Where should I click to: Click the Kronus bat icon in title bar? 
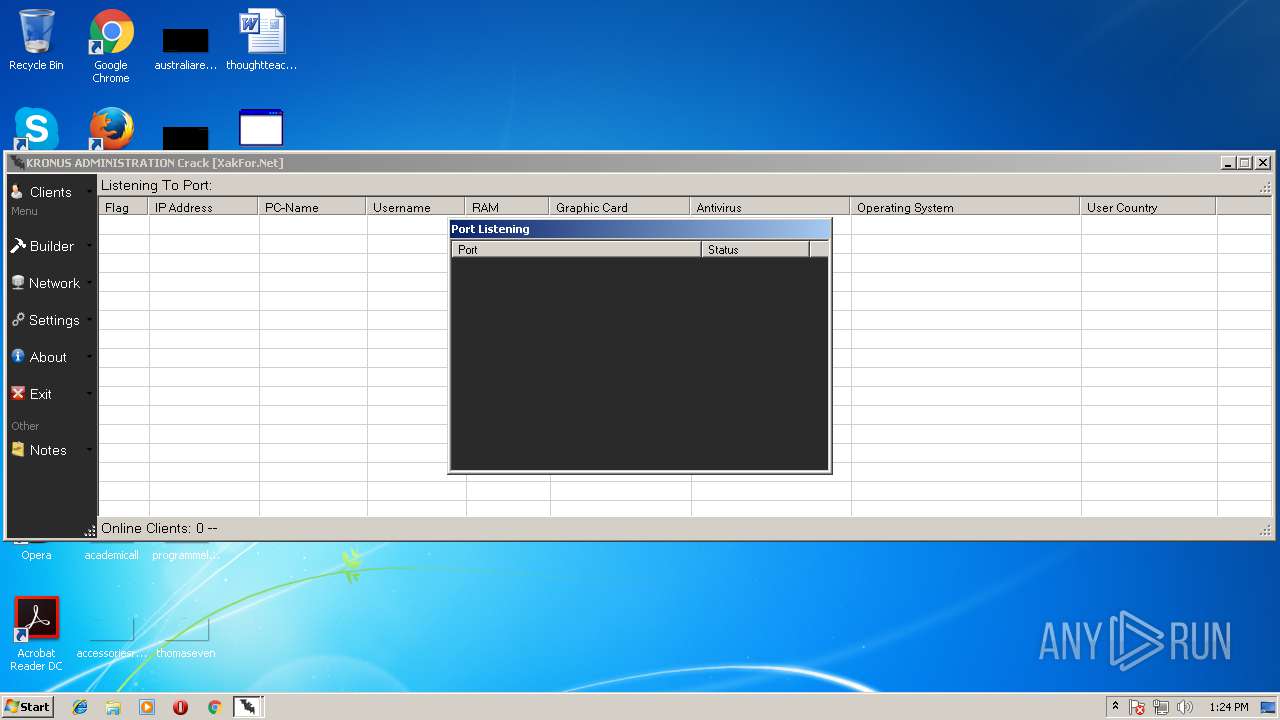[17, 163]
